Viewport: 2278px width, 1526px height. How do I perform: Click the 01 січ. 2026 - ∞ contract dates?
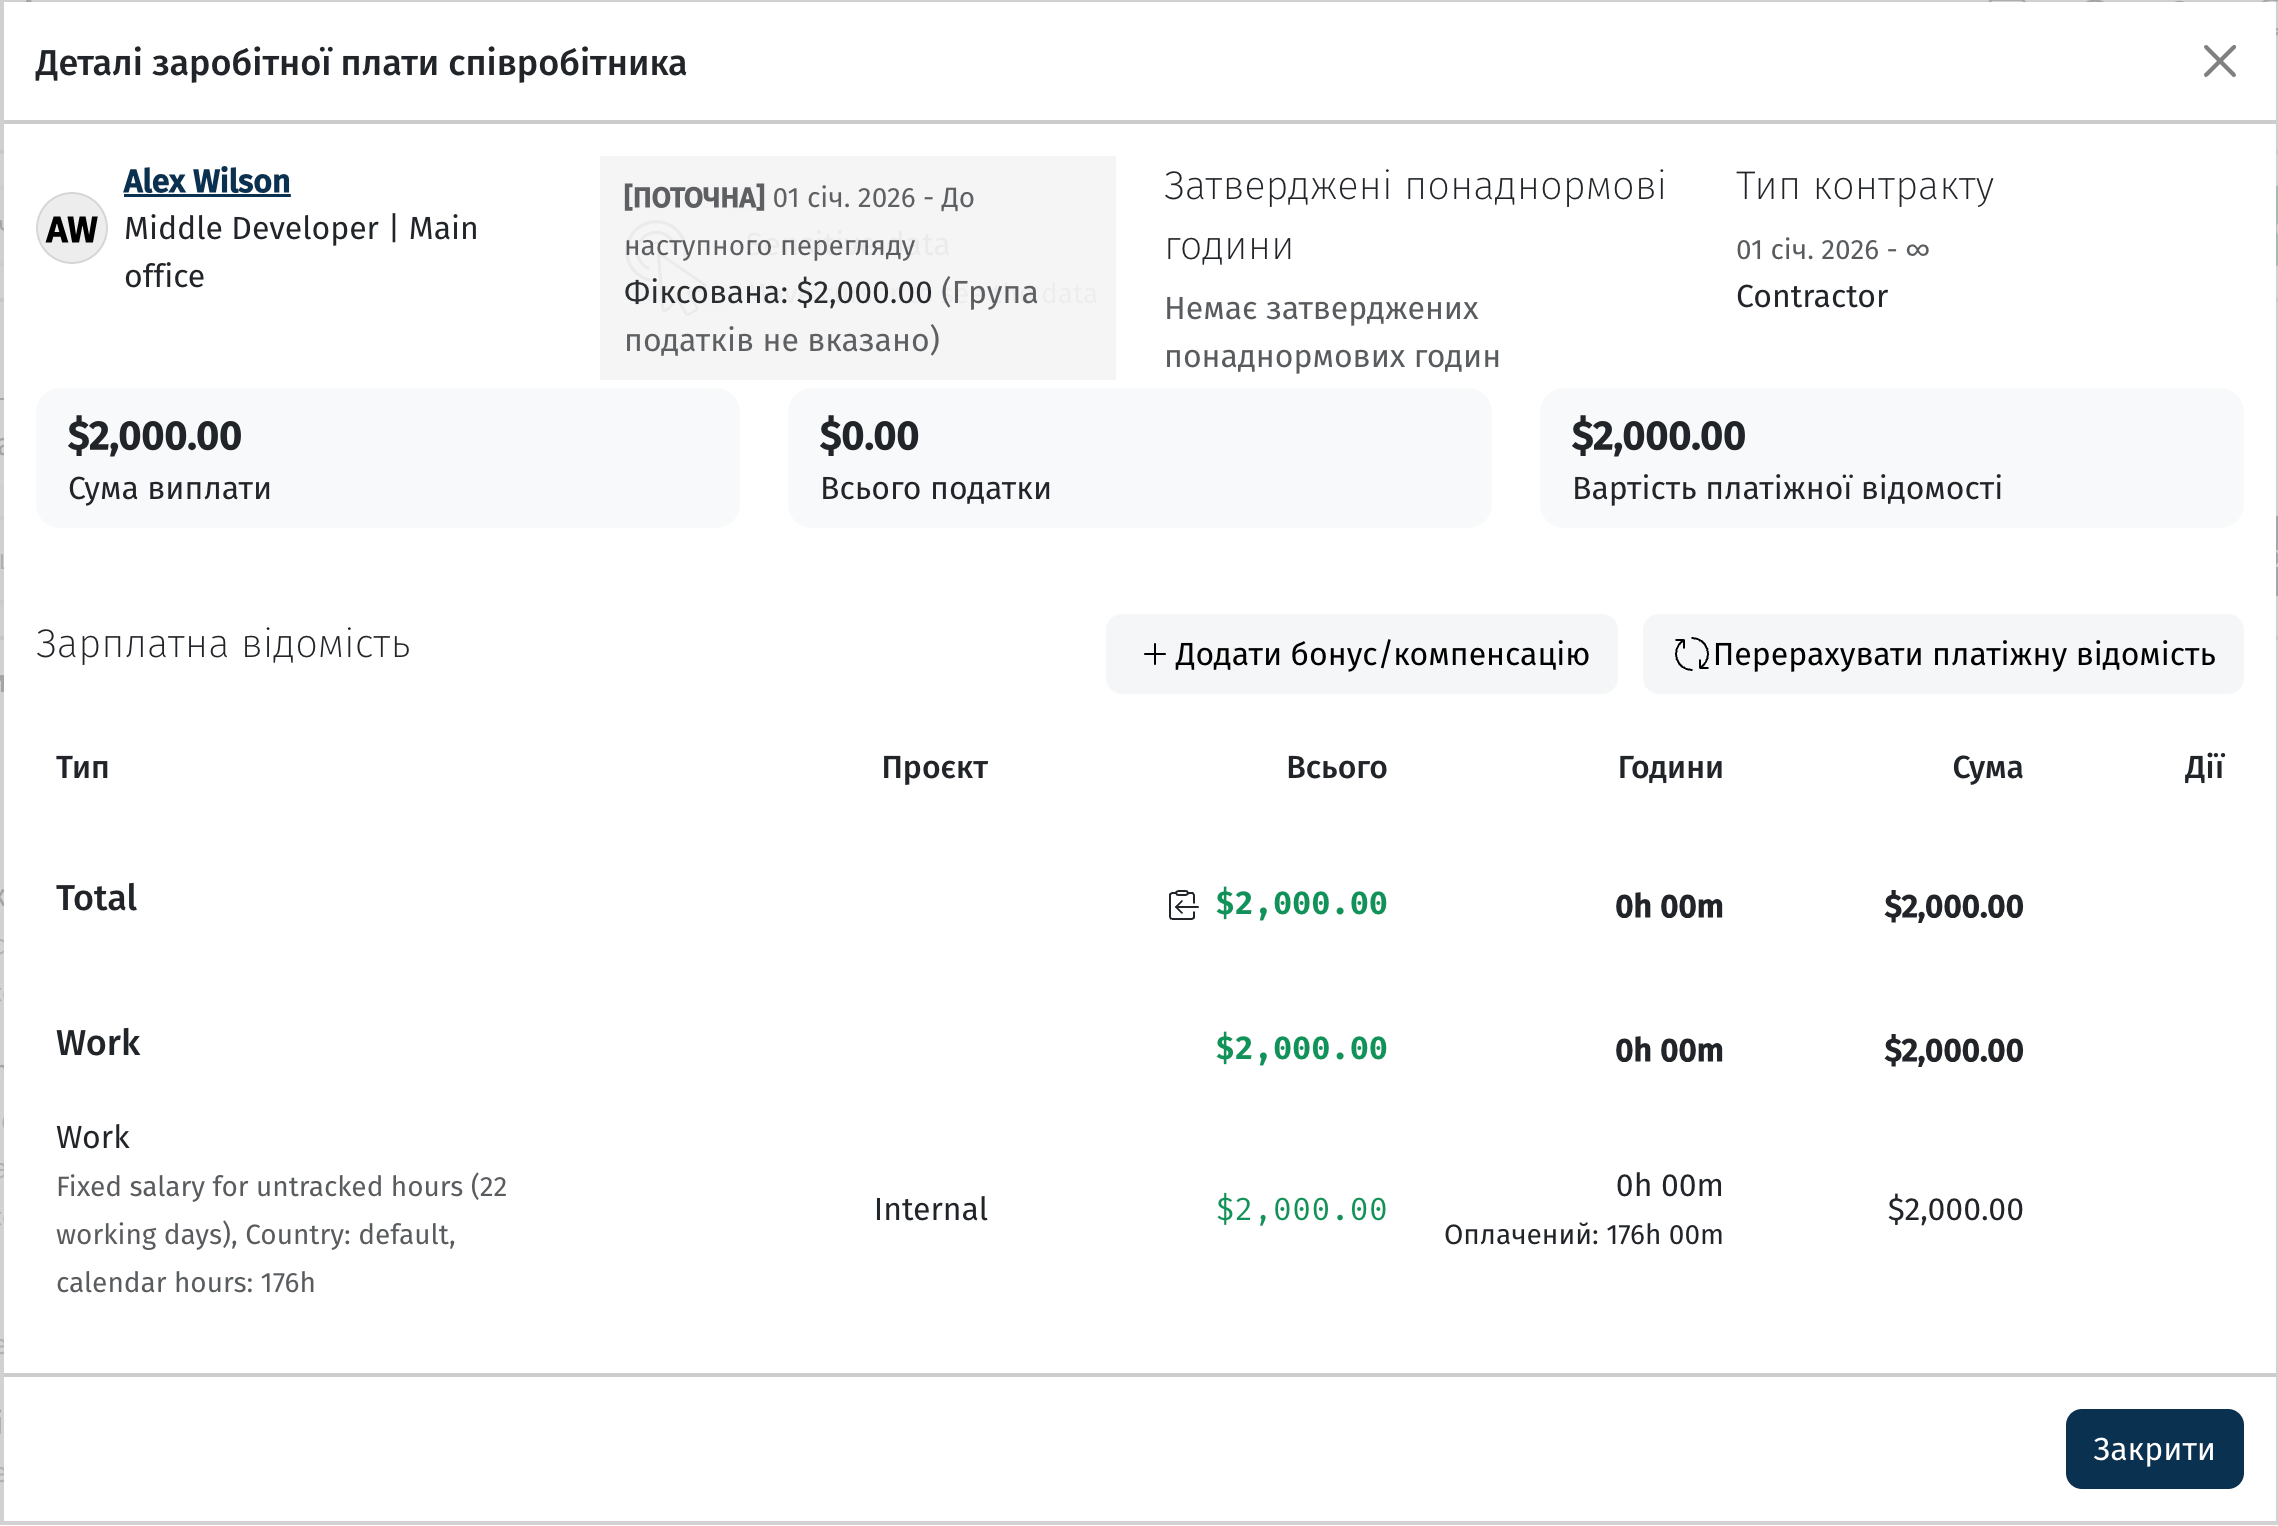[x=1832, y=249]
